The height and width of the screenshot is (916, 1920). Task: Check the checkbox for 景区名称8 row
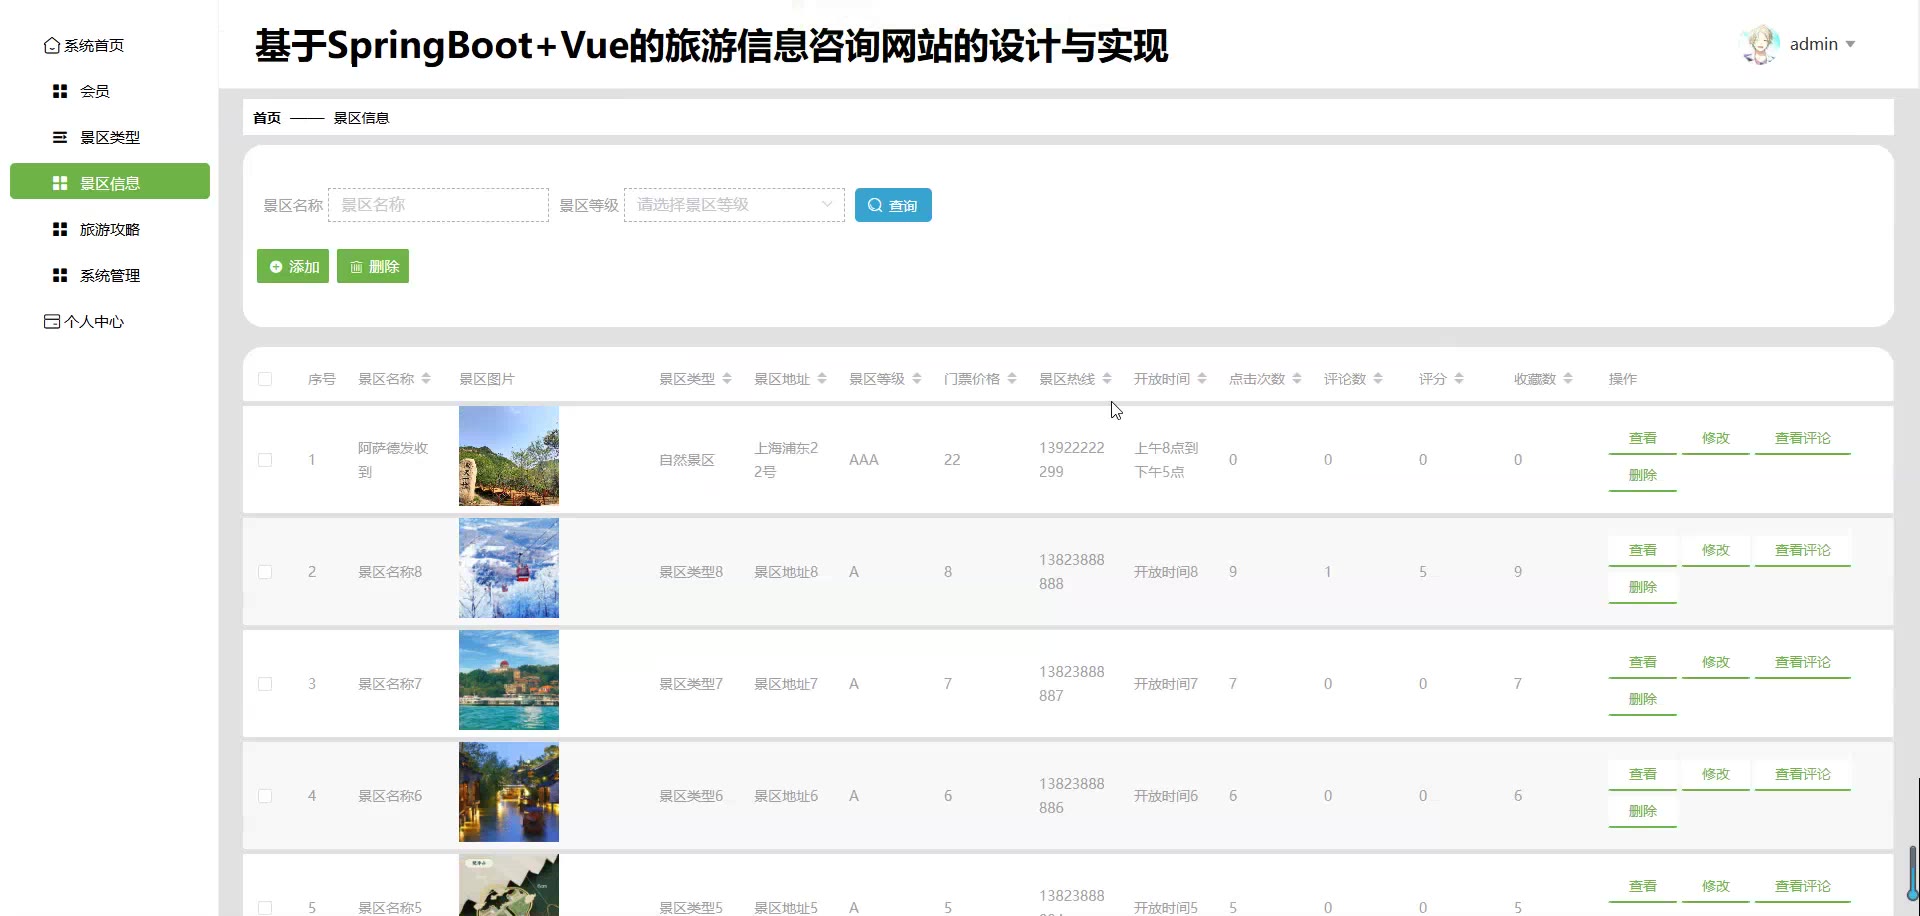click(265, 572)
